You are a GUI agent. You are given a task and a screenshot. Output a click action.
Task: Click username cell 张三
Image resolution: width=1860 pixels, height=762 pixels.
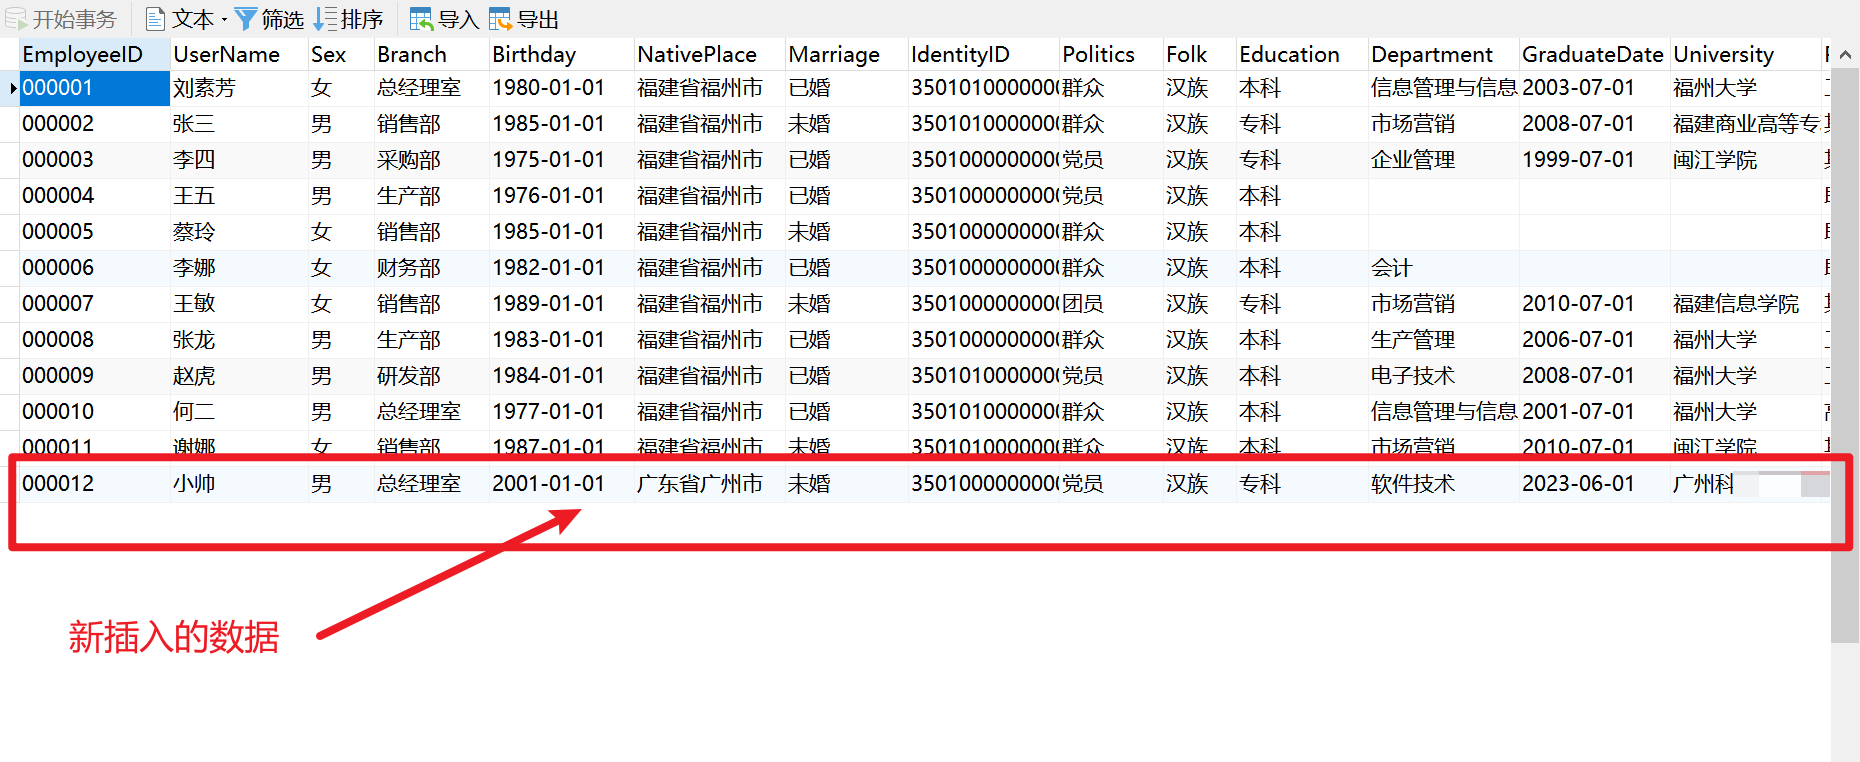239,124
